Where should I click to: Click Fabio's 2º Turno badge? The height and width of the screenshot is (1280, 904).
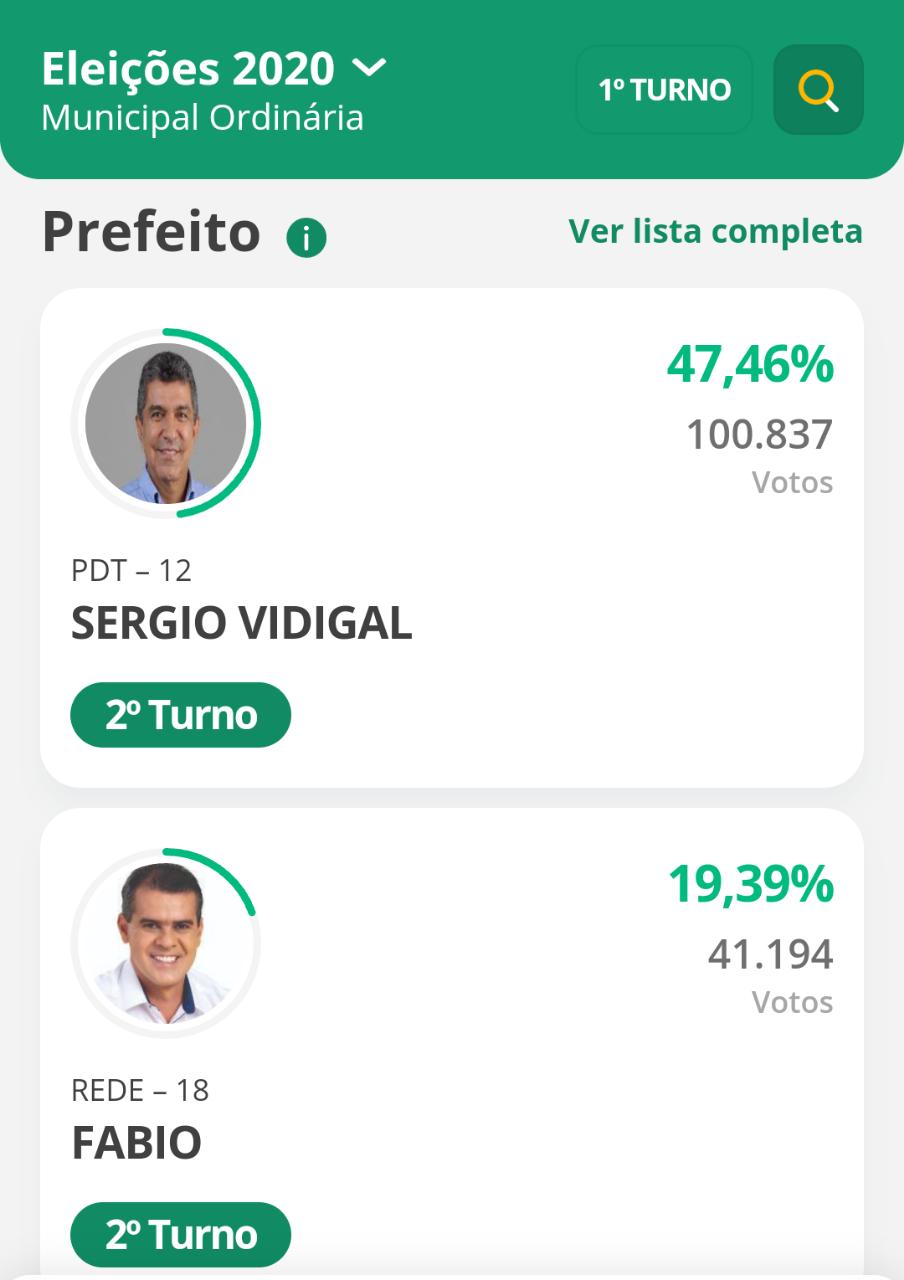[181, 1235]
